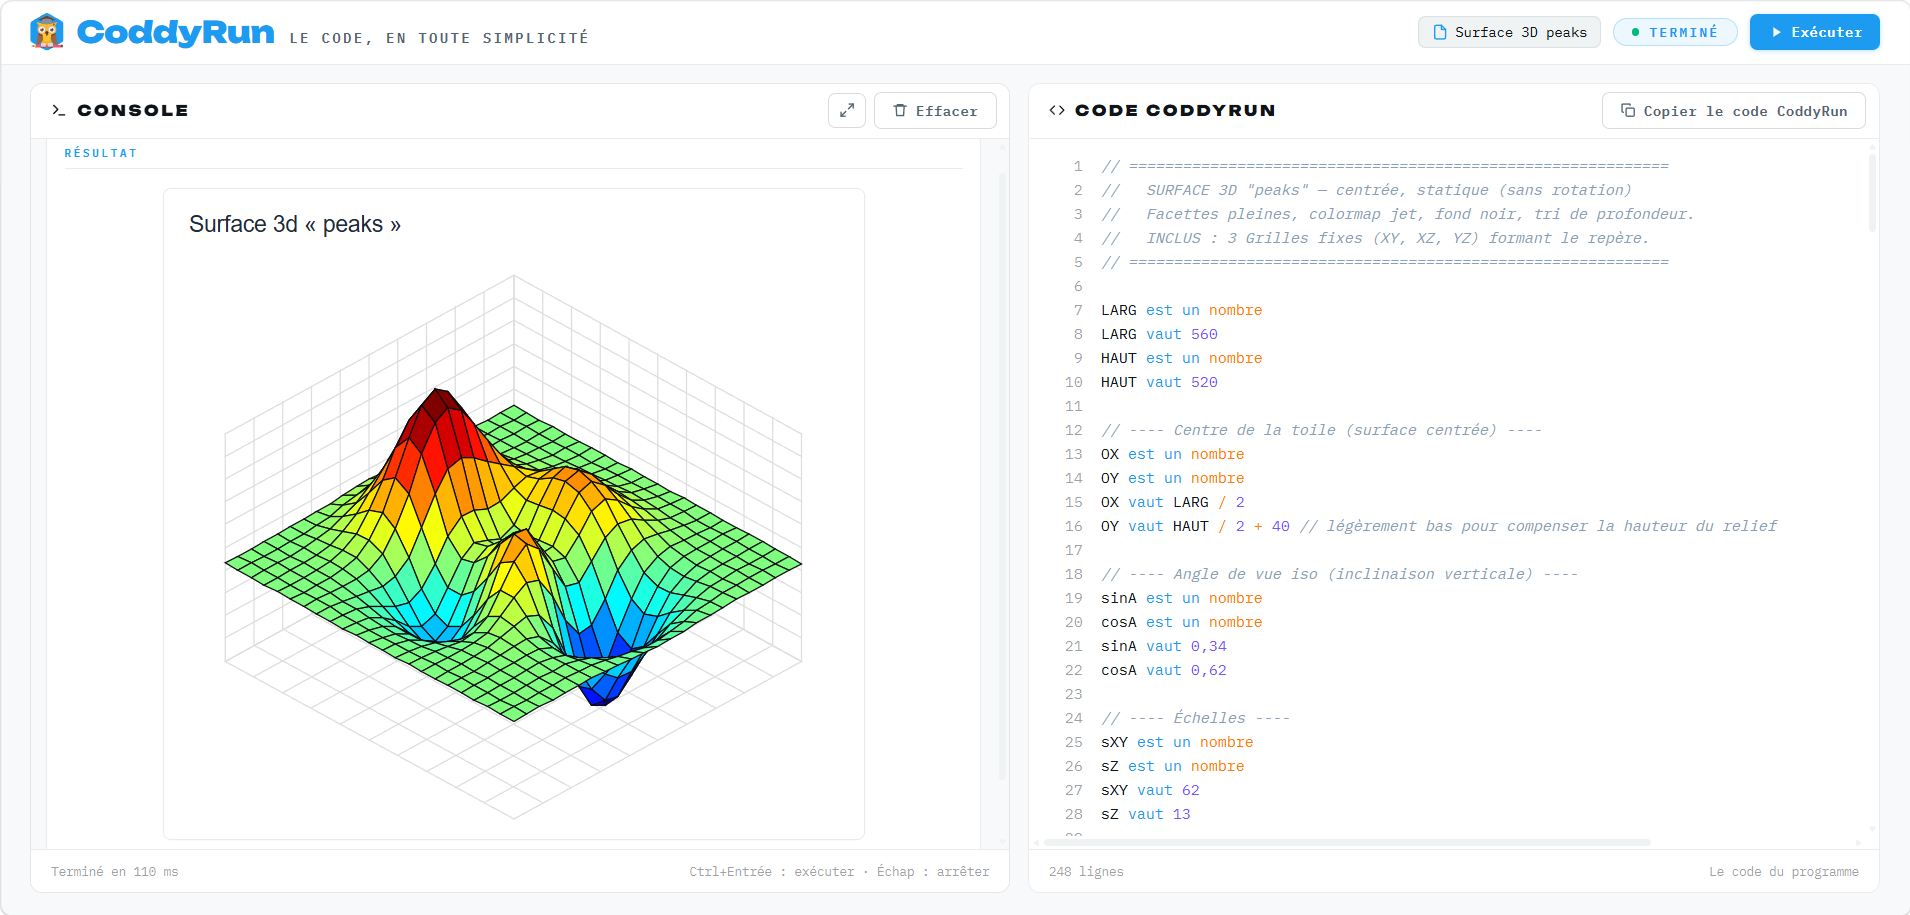Image resolution: width=1910 pixels, height=915 pixels.
Task: Click Copier le code CoddyRun button
Action: click(1734, 111)
